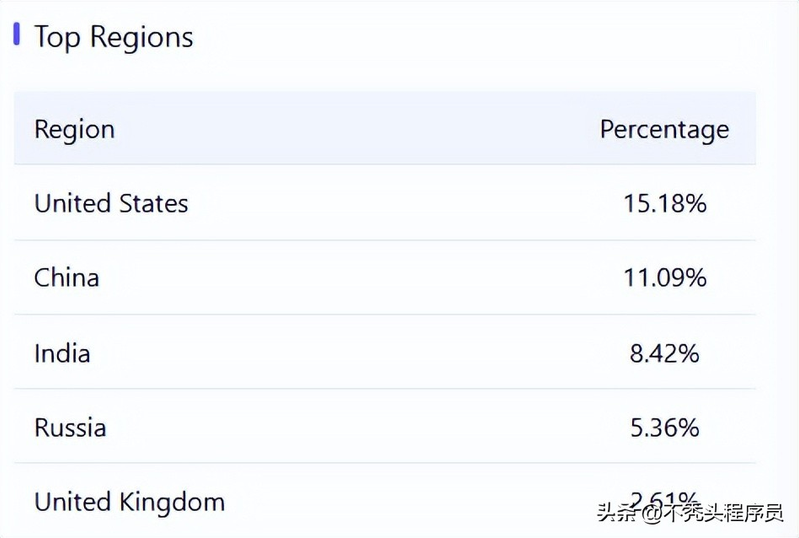The height and width of the screenshot is (538, 799).
Task: Click the word 'States' in the first row
Action: (153, 203)
